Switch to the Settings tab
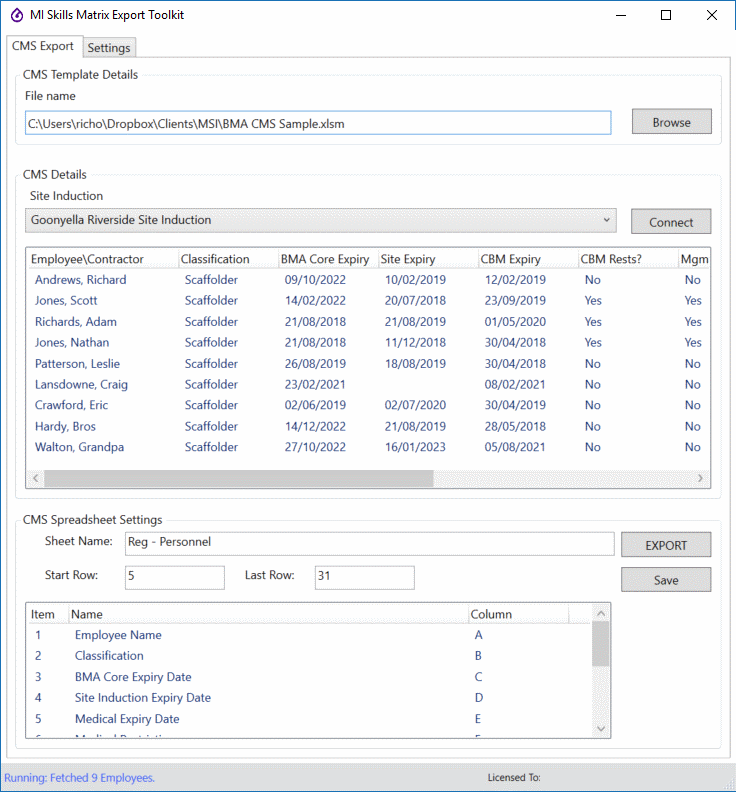736x792 pixels. [x=109, y=48]
